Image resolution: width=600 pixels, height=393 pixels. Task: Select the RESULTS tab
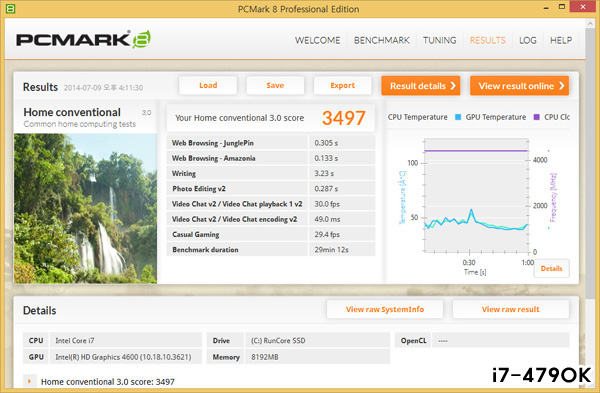(x=488, y=40)
